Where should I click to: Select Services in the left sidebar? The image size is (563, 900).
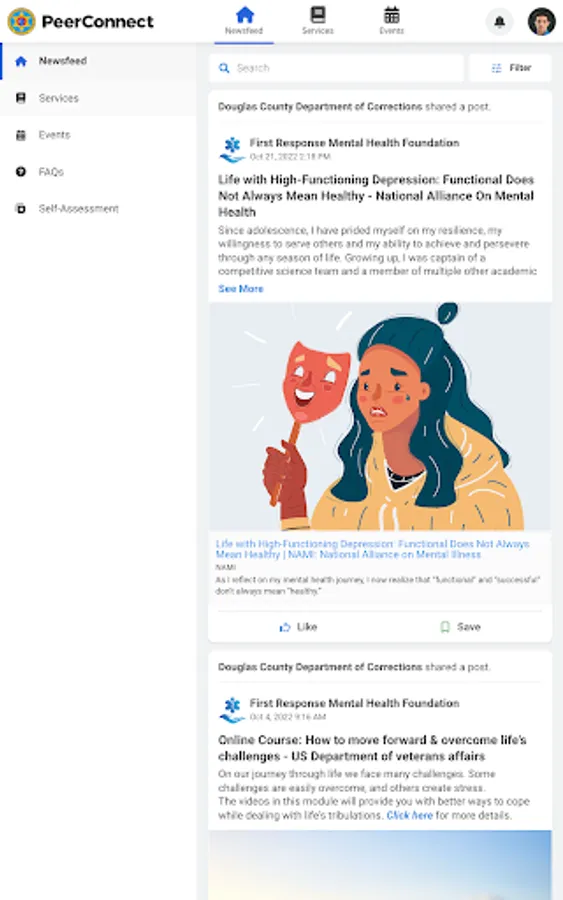(x=98, y=98)
